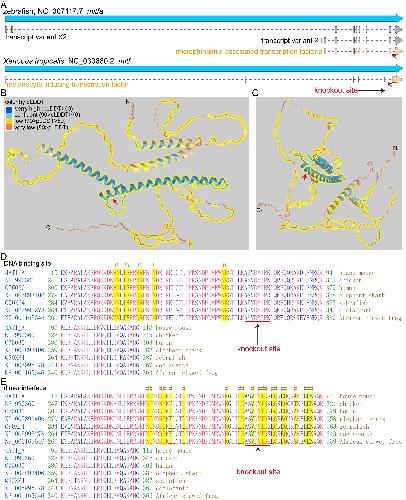This screenshot has width=406, height=500.
Task: Click 'human' in second DNA binding alignment block
Action: point(164,343)
